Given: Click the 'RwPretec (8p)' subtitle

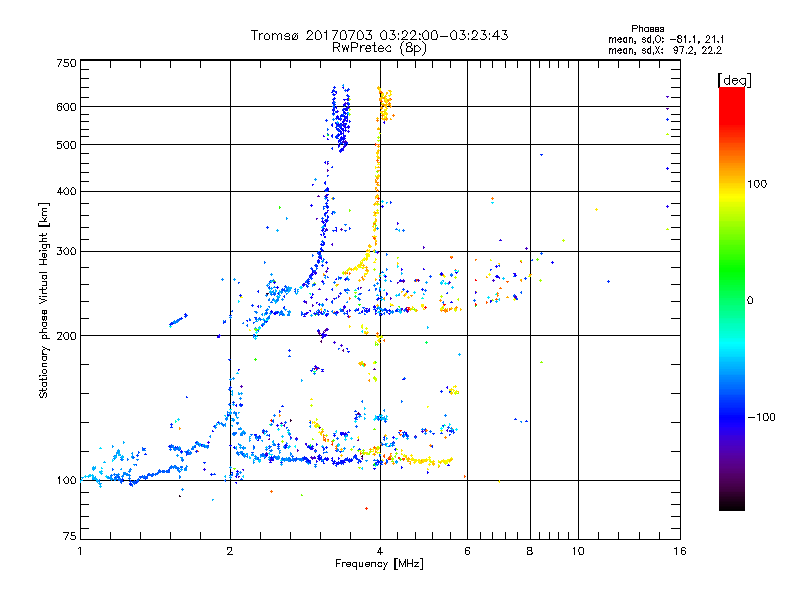Looking at the screenshot, I should 379,48.
